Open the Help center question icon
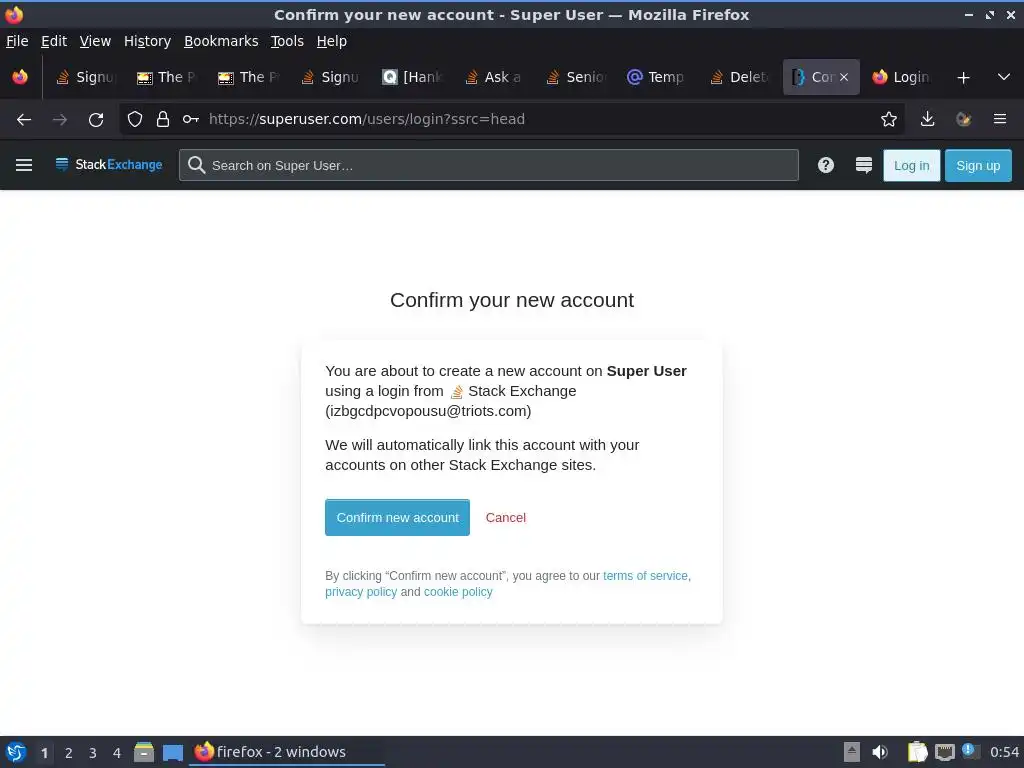The width and height of the screenshot is (1024, 768). [x=825, y=165]
